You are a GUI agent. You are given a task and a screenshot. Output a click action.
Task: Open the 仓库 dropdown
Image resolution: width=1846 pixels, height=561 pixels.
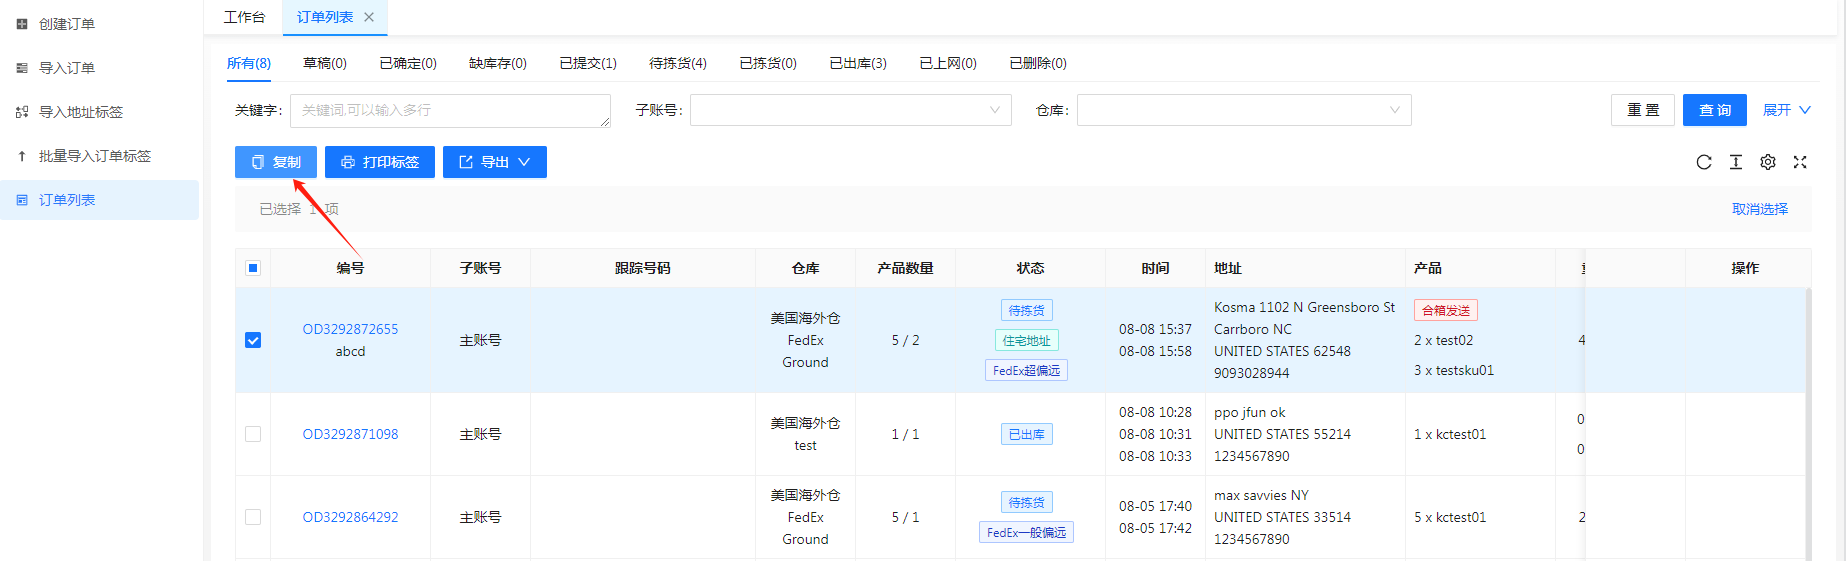pyautogui.click(x=1243, y=110)
